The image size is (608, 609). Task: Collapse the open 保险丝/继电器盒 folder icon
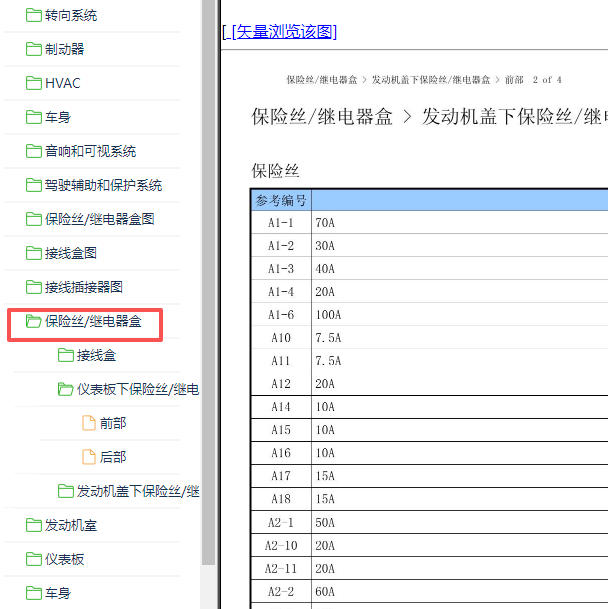33,321
